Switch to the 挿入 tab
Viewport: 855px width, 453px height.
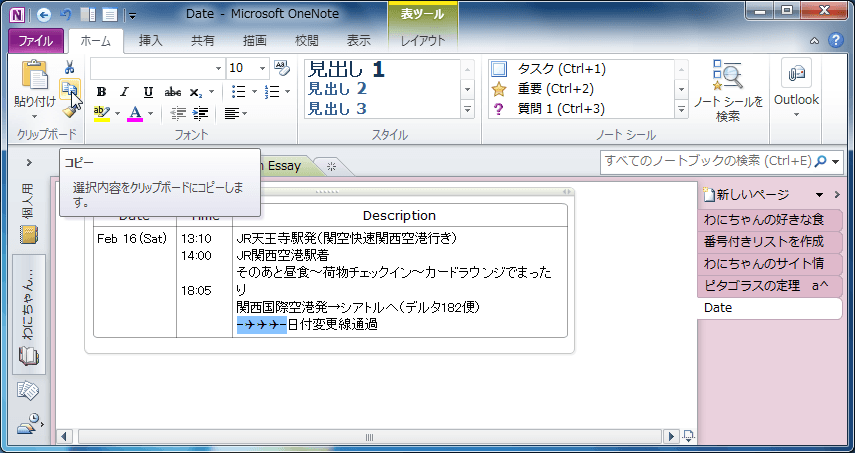(x=150, y=41)
